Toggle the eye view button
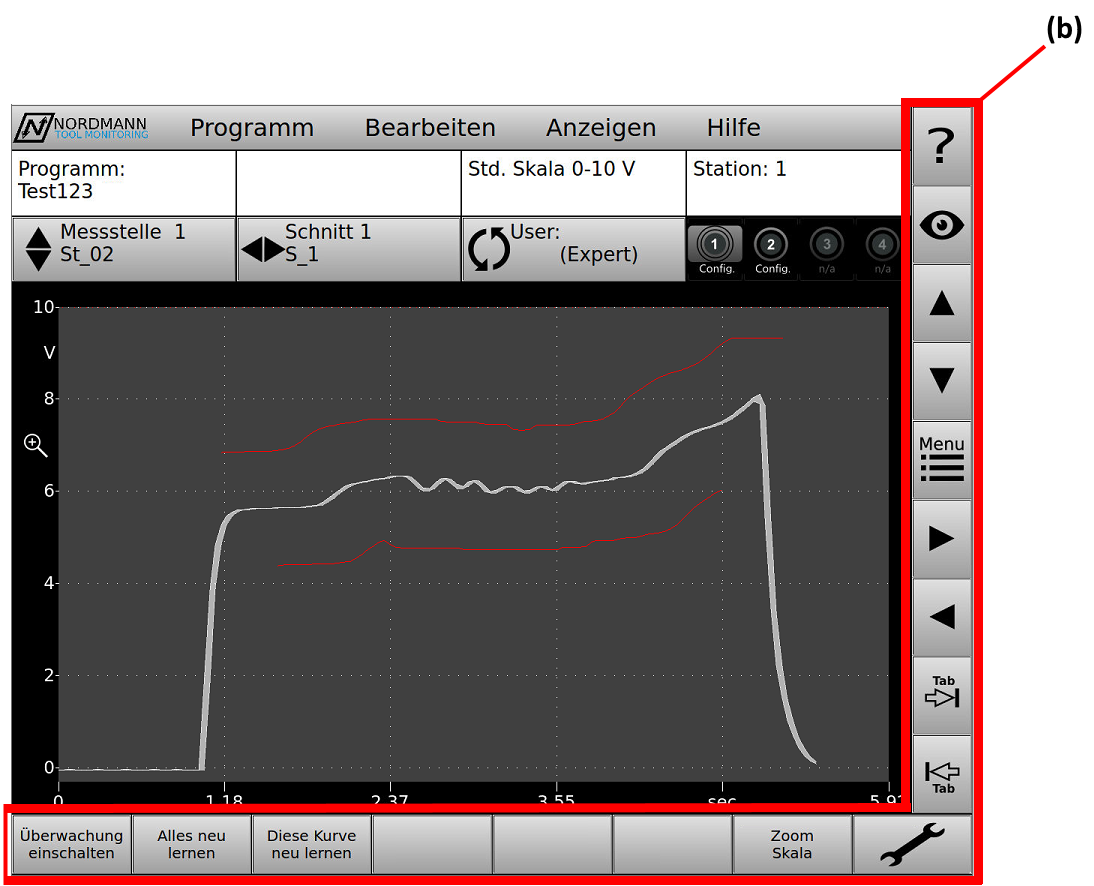This screenshot has width=1094, height=886. (x=941, y=225)
